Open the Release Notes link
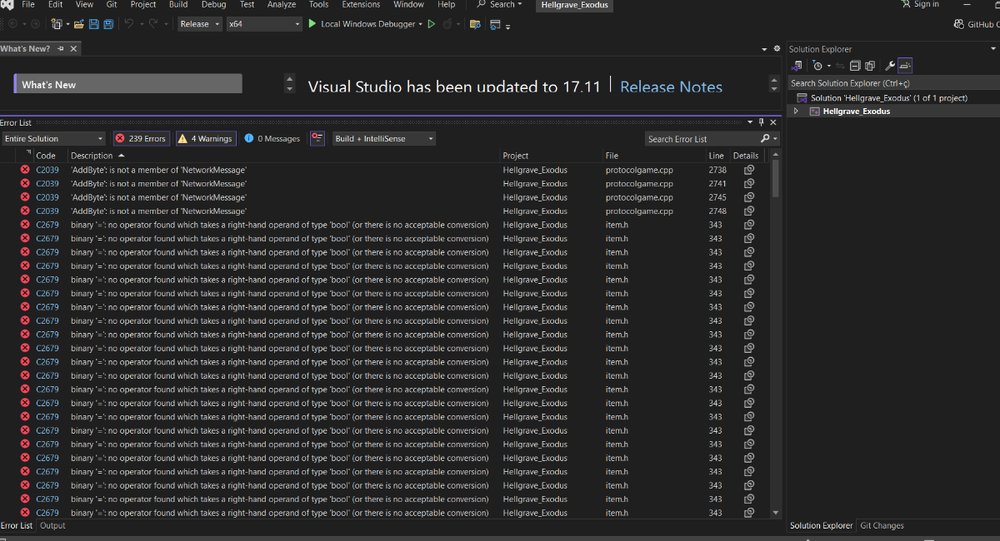The height and width of the screenshot is (541, 1000). [671, 87]
